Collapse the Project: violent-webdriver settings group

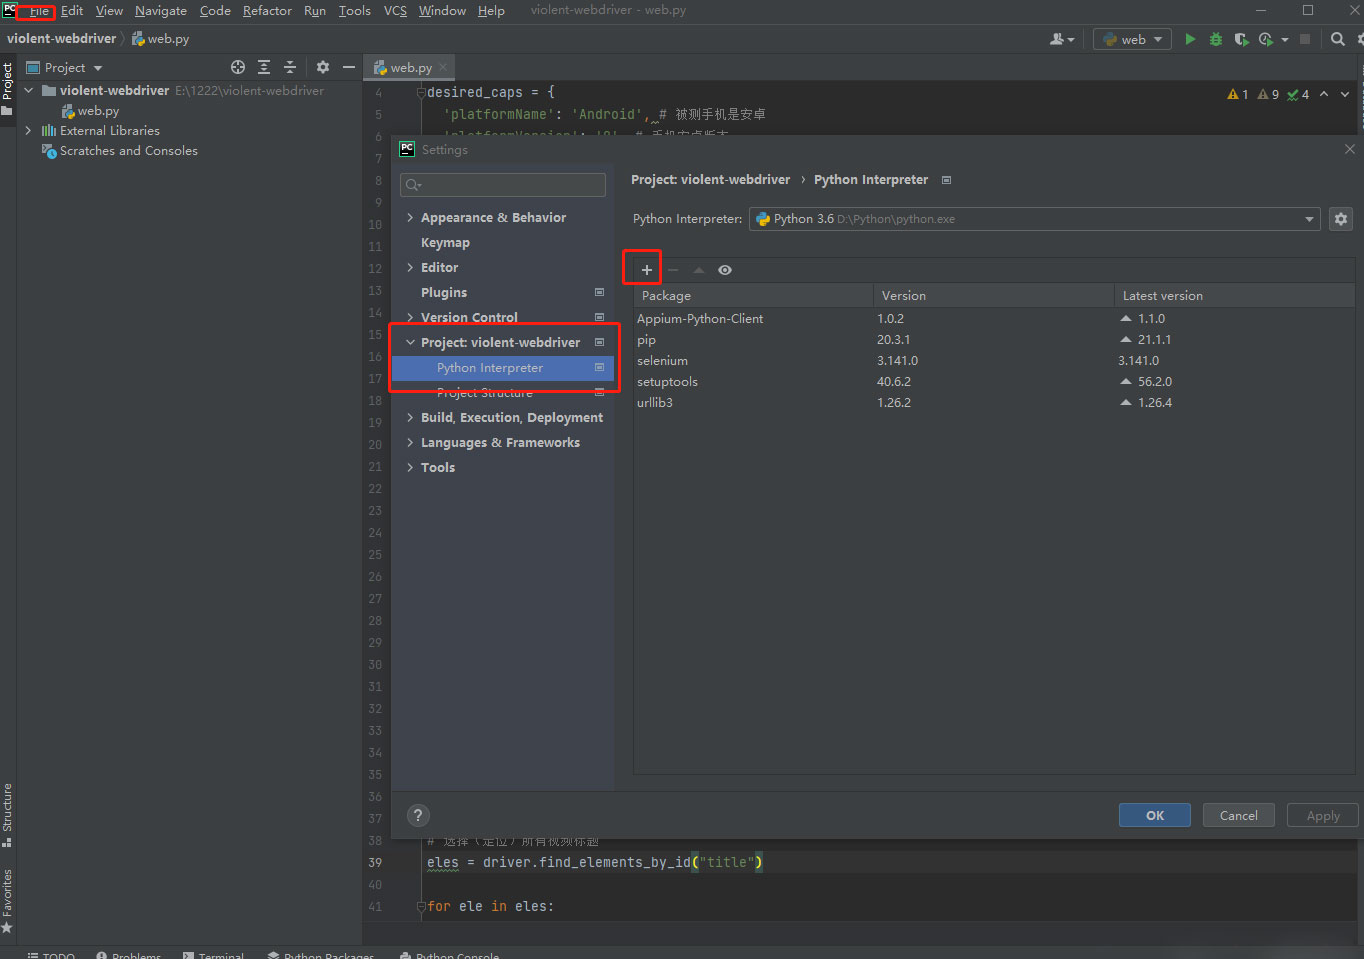point(410,342)
